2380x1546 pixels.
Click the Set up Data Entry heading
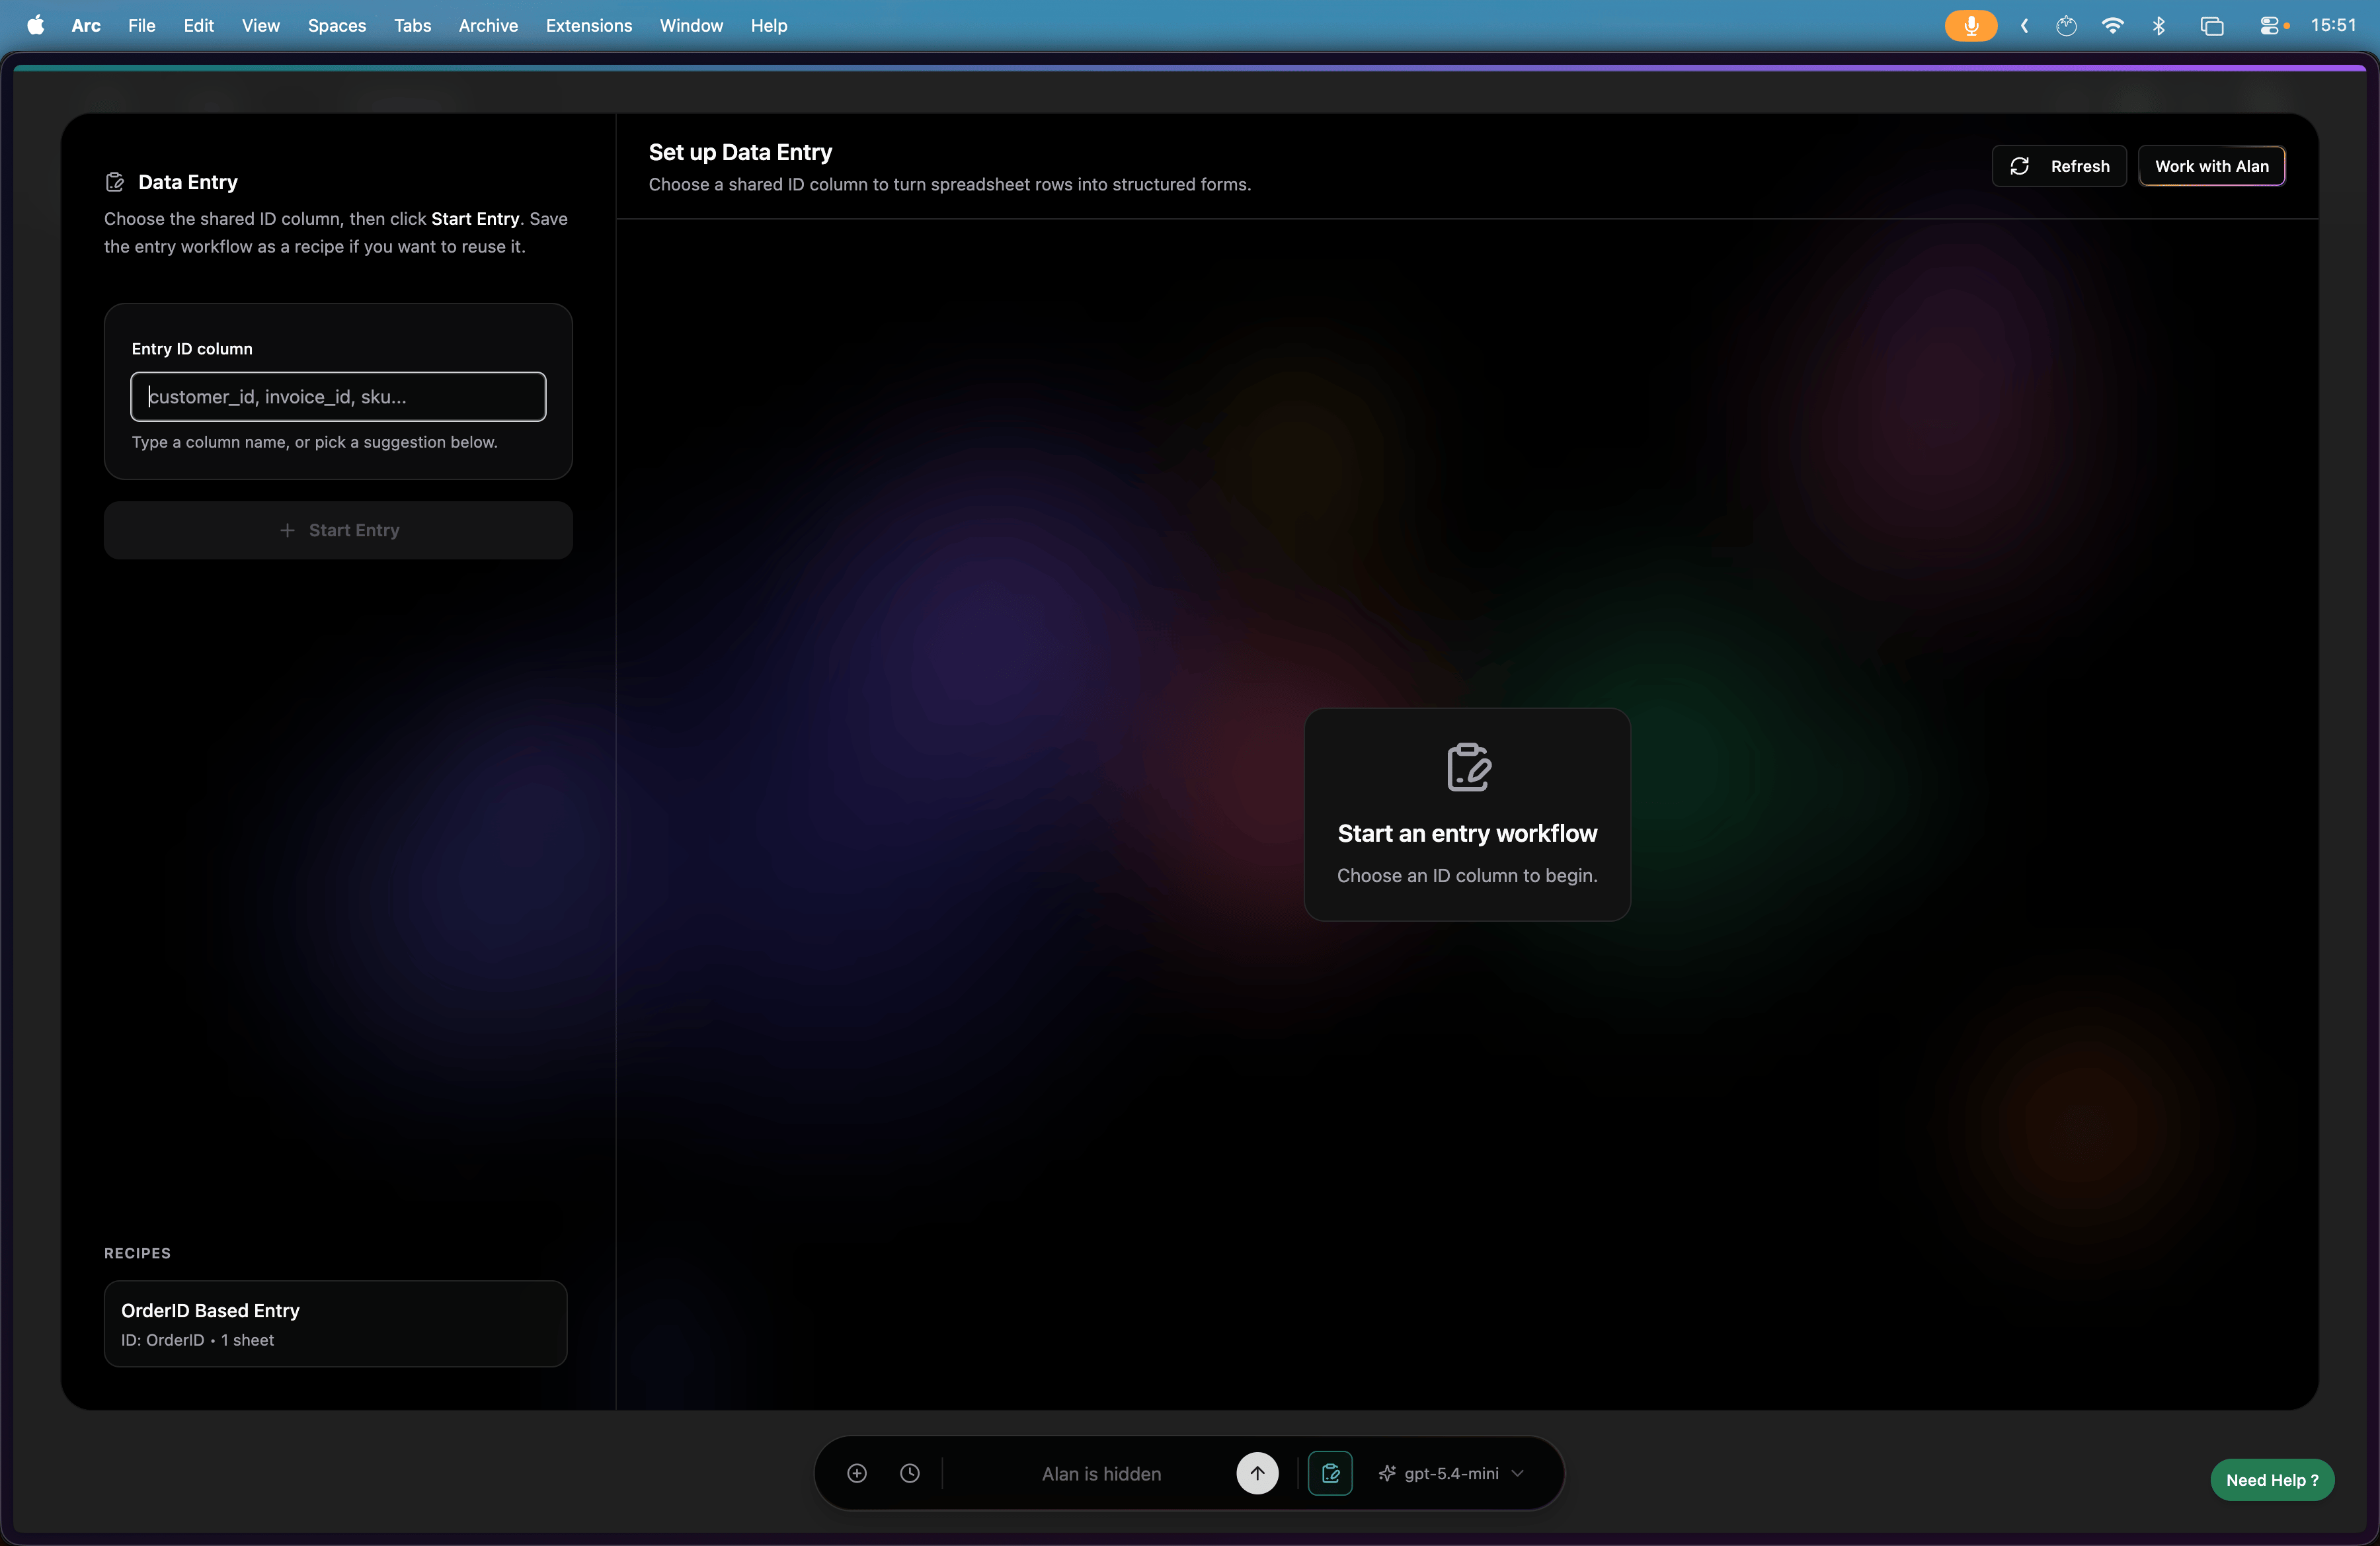[740, 152]
